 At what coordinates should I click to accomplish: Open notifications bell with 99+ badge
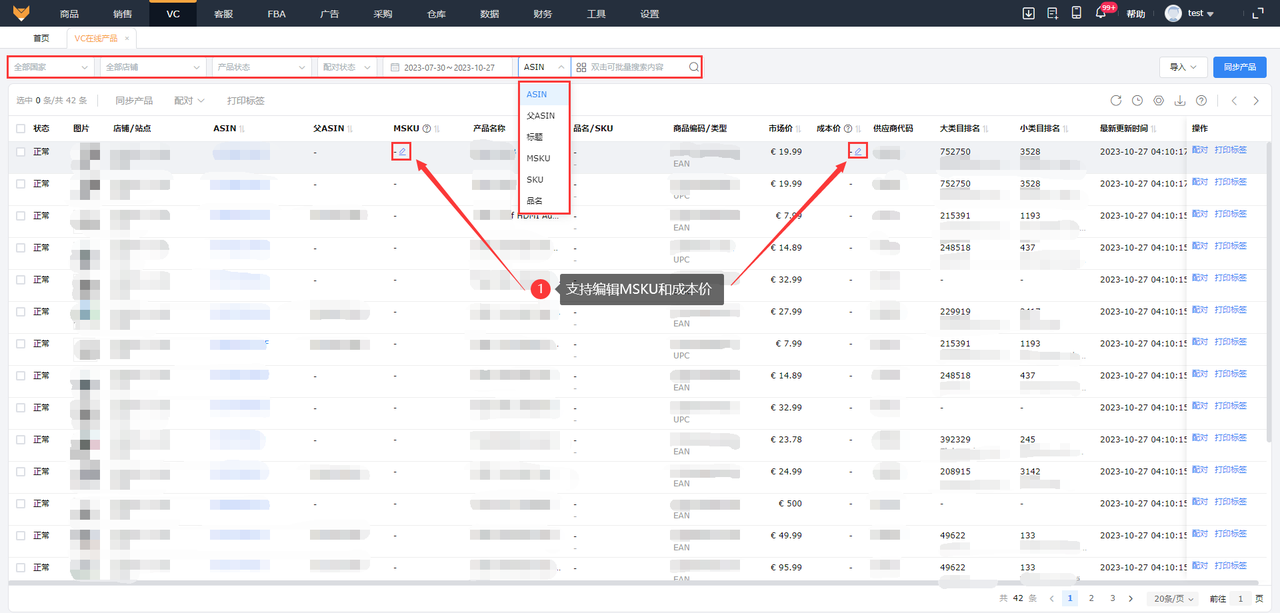1101,14
